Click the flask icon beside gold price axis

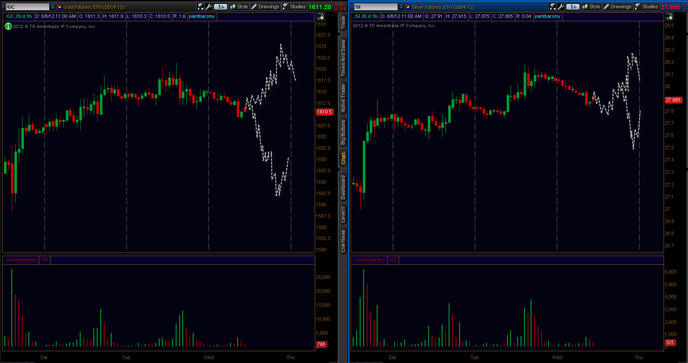click(321, 17)
